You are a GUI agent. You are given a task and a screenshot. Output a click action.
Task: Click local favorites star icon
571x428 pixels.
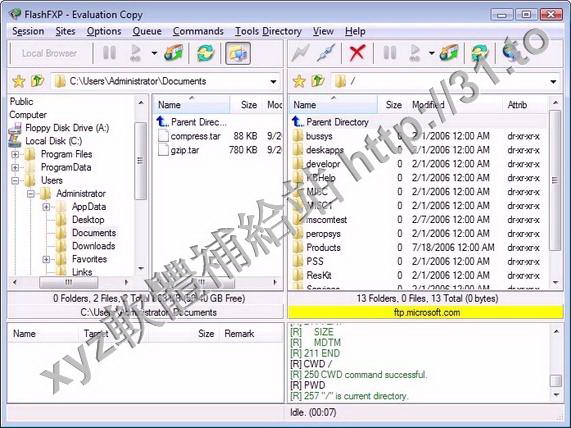point(19,81)
